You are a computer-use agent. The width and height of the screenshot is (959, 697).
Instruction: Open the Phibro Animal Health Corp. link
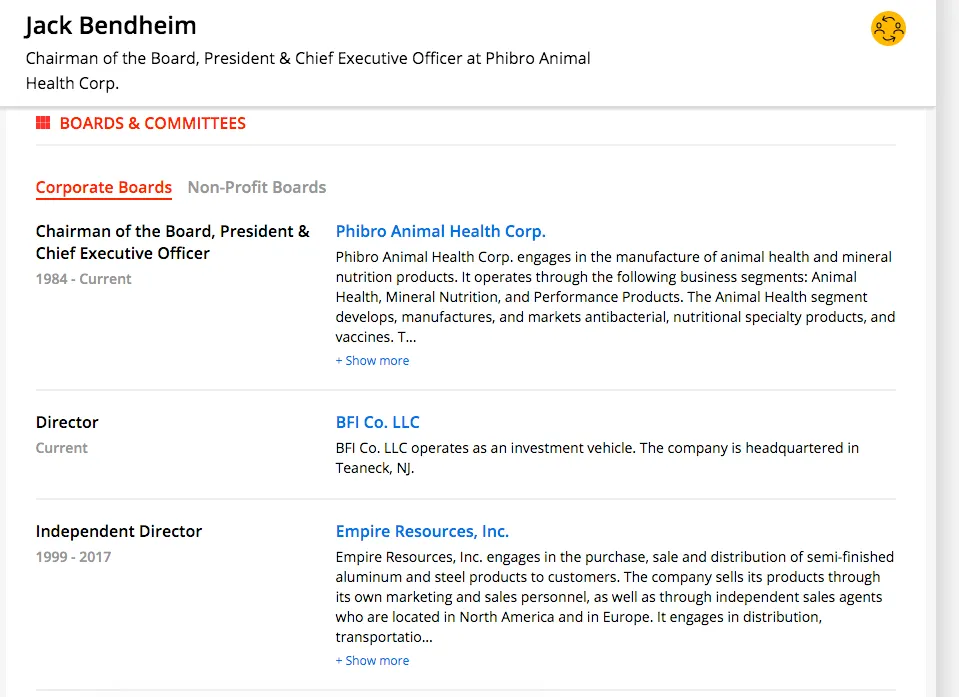[x=440, y=231]
